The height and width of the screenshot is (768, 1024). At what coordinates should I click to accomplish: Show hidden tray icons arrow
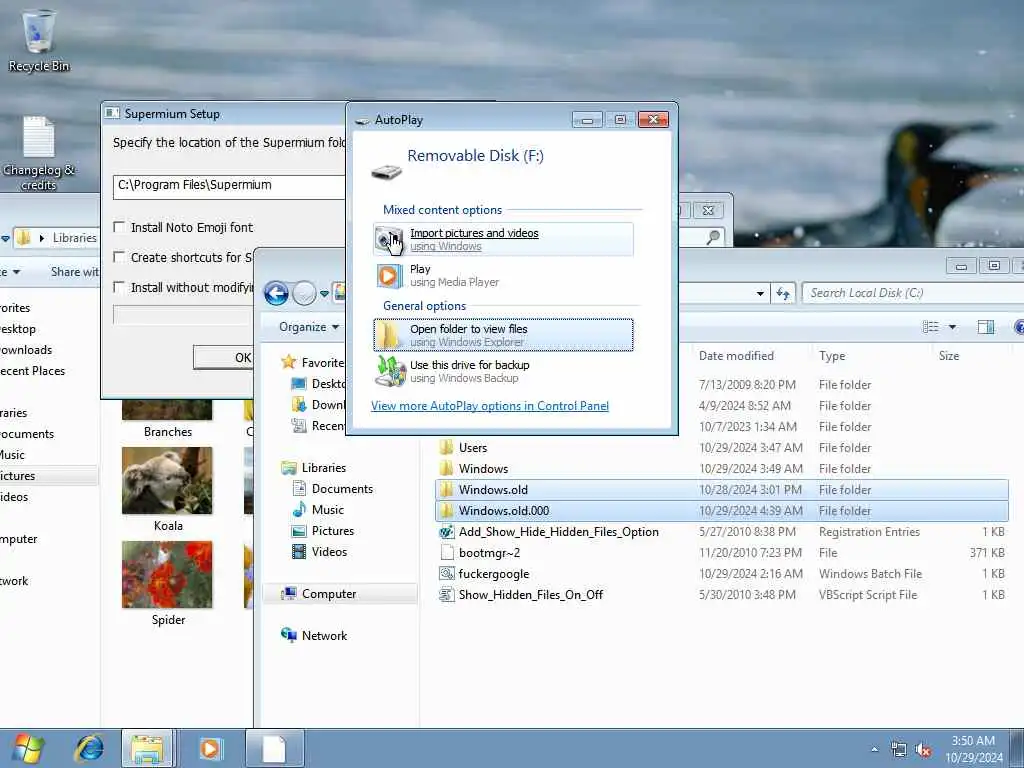coord(874,750)
